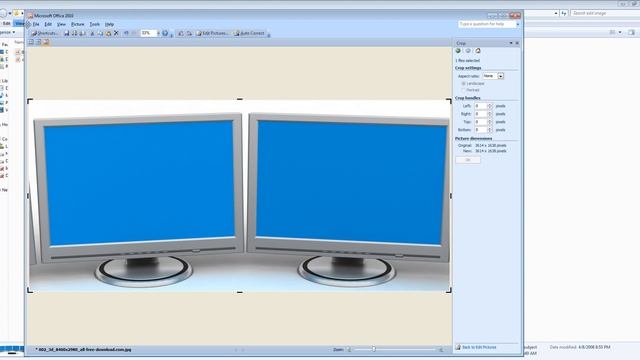Click the Right crop value spinner
640x360 pixels.
coord(490,114)
